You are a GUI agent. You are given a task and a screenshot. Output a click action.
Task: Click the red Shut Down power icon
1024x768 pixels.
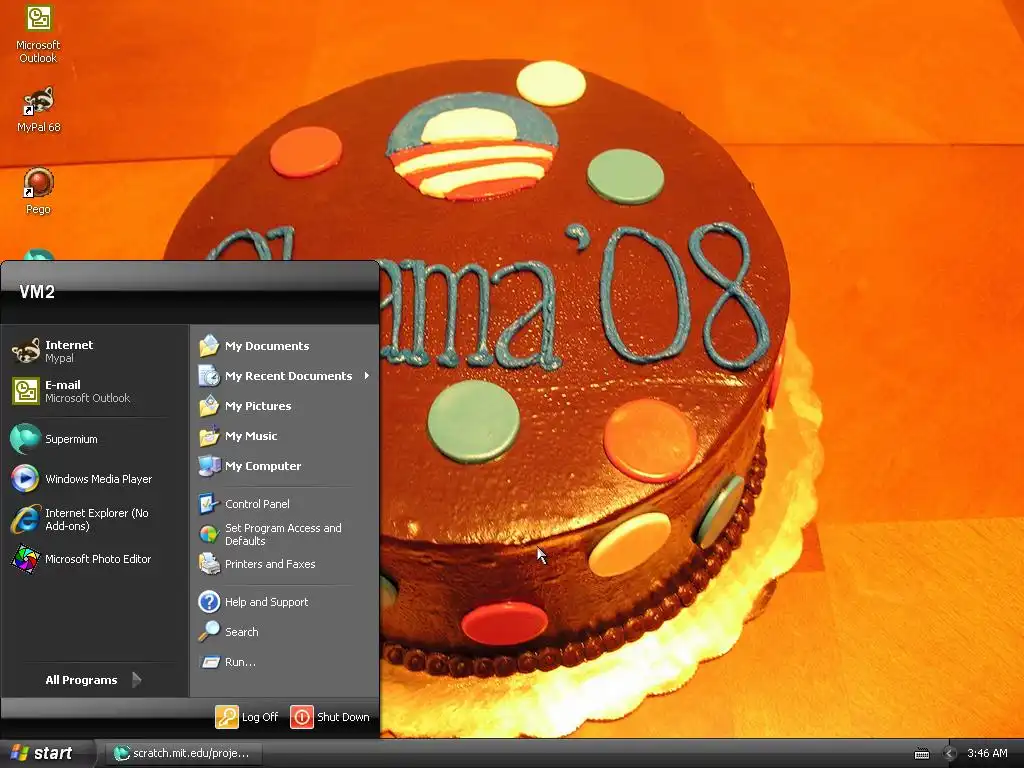(302, 717)
